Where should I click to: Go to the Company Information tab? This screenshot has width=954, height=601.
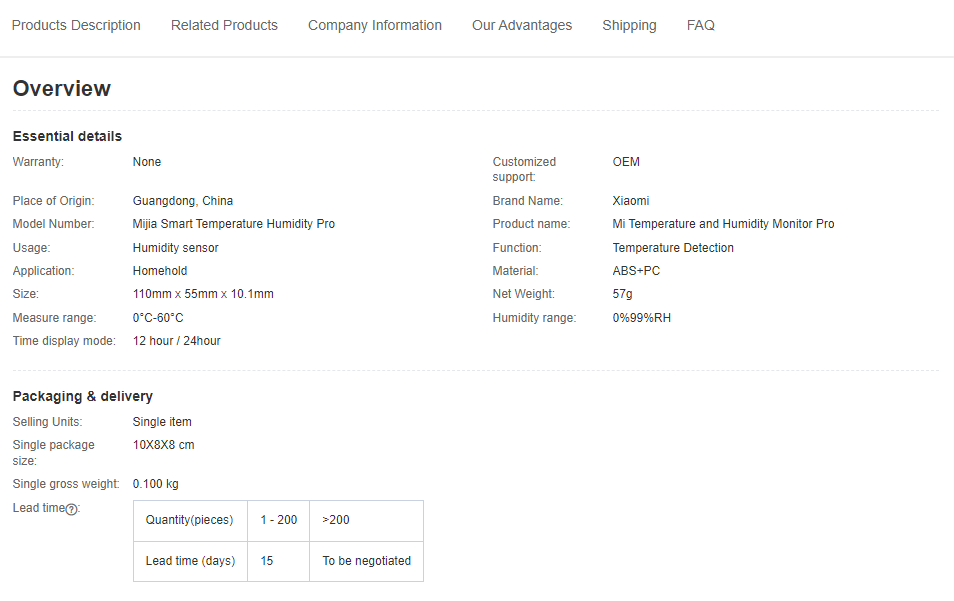pyautogui.click(x=375, y=26)
